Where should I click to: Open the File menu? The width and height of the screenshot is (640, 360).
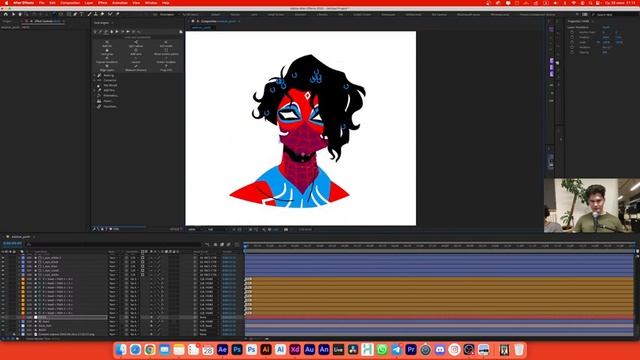pos(42,3)
